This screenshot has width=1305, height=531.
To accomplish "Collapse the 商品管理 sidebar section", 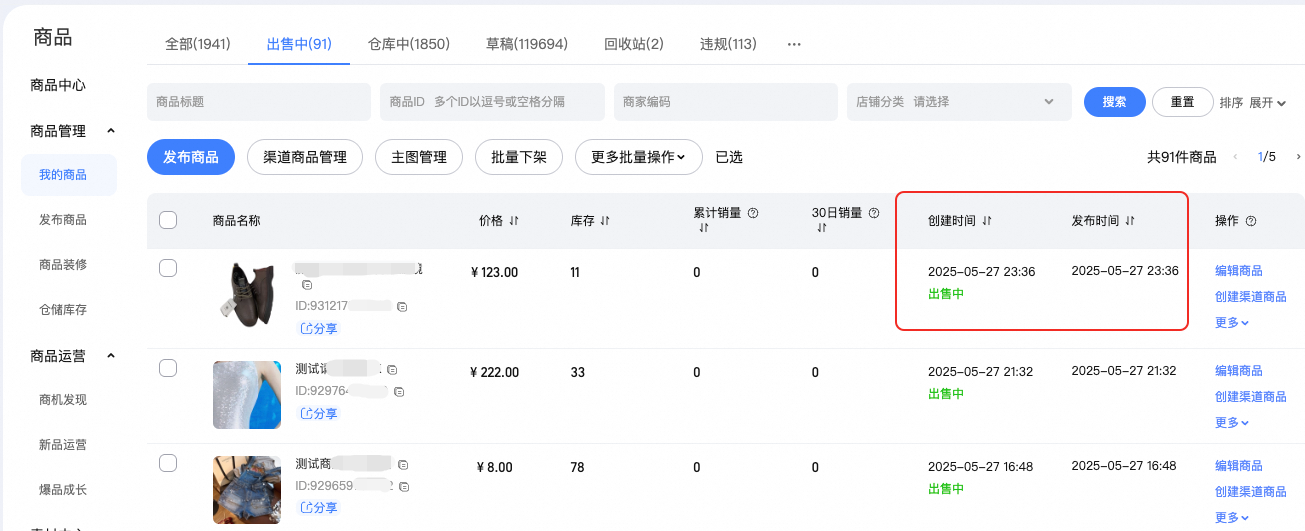I will 111,131.
